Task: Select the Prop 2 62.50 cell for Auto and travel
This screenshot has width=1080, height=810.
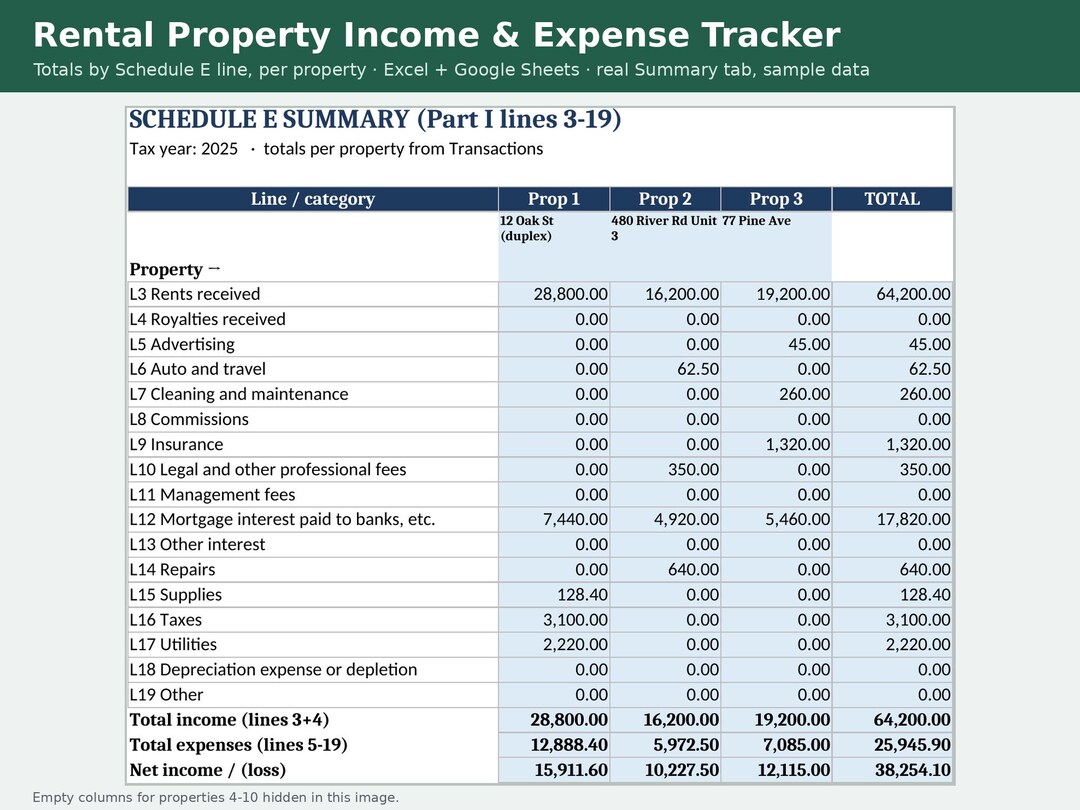Action: [665, 369]
